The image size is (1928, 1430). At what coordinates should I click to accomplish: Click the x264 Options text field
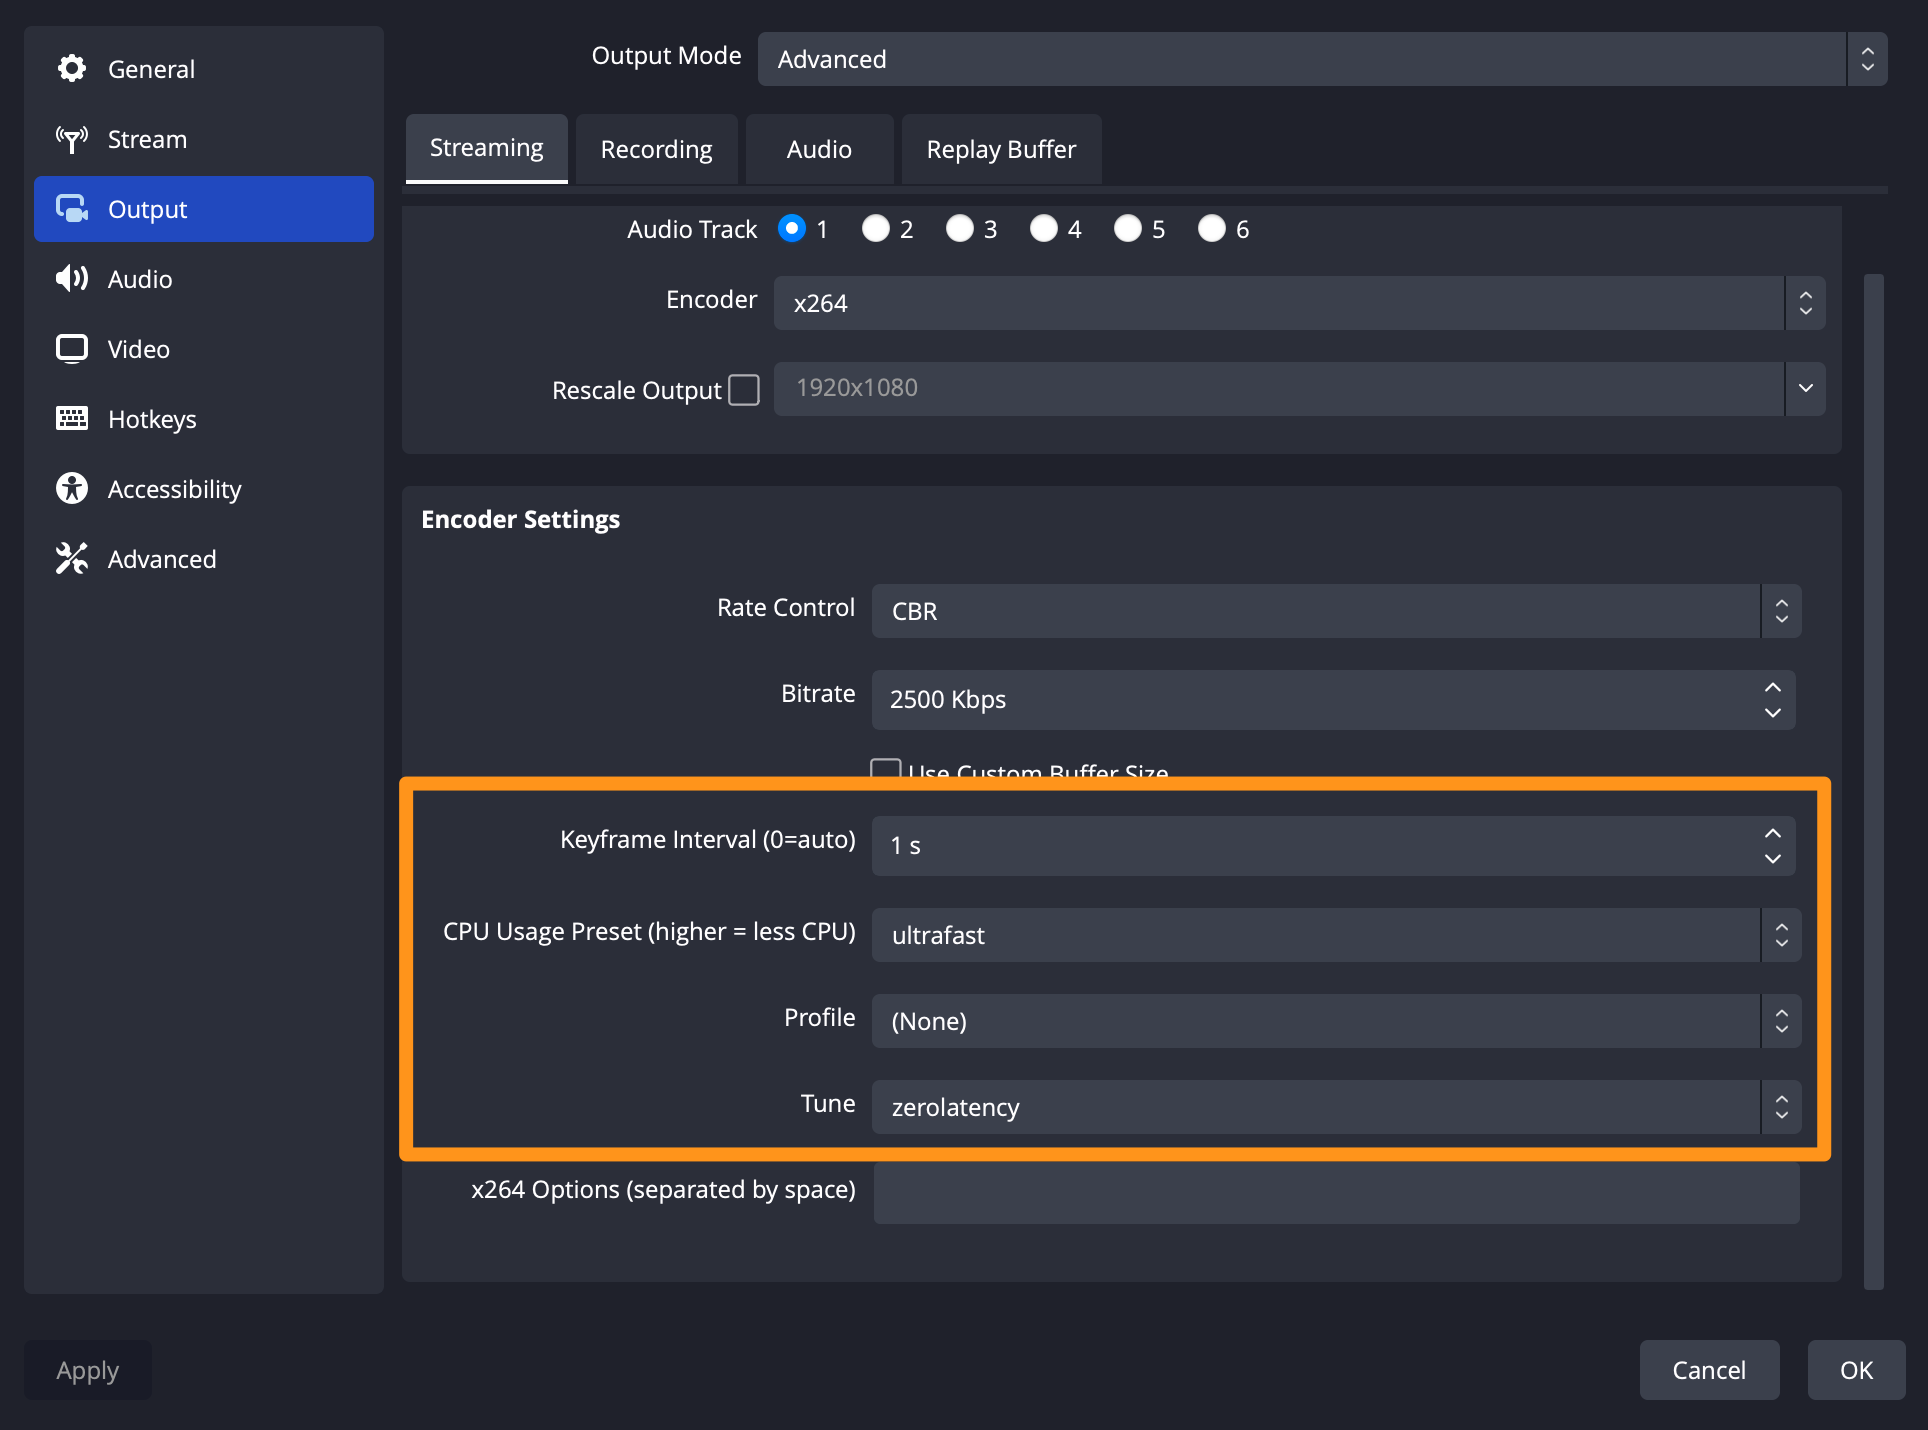[1336, 1192]
